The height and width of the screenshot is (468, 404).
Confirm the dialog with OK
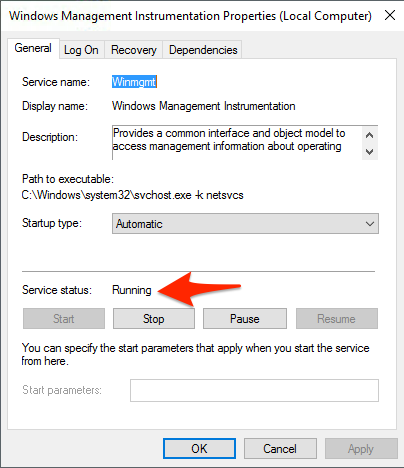click(199, 449)
